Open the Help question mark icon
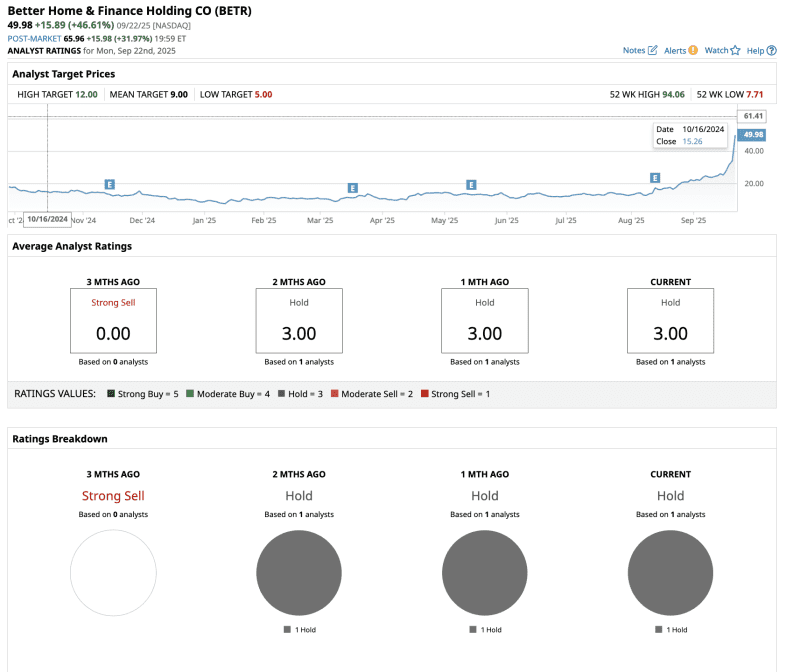800x672 pixels. pyautogui.click(x=771, y=50)
